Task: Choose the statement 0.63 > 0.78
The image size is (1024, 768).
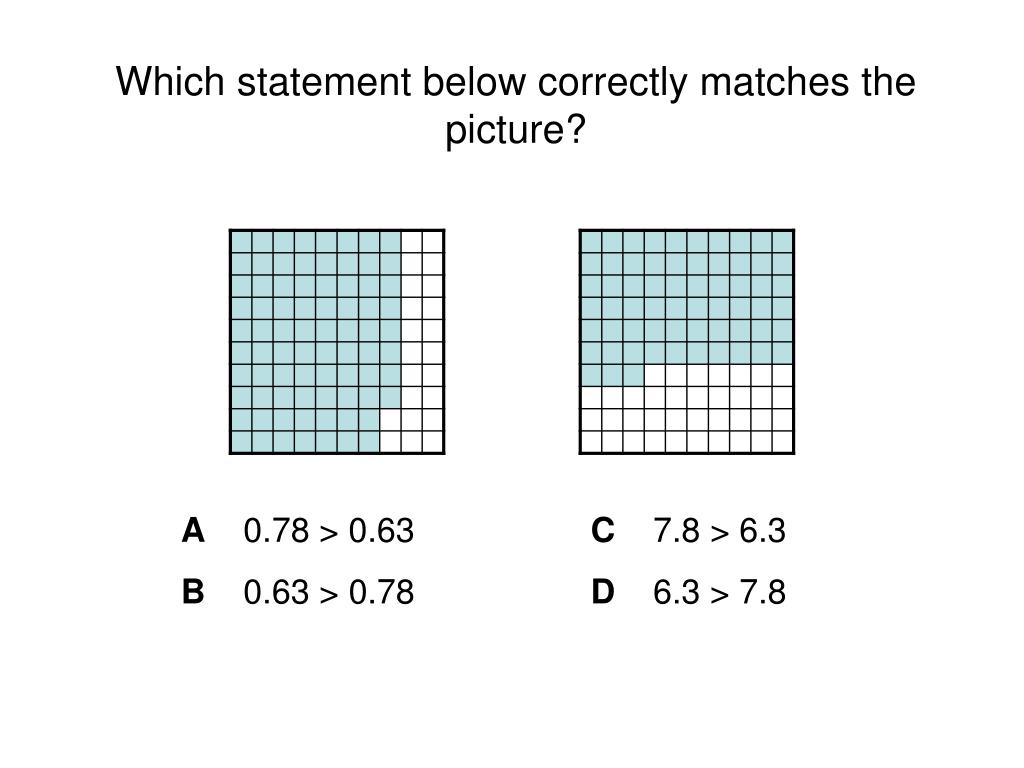Action: tap(328, 592)
